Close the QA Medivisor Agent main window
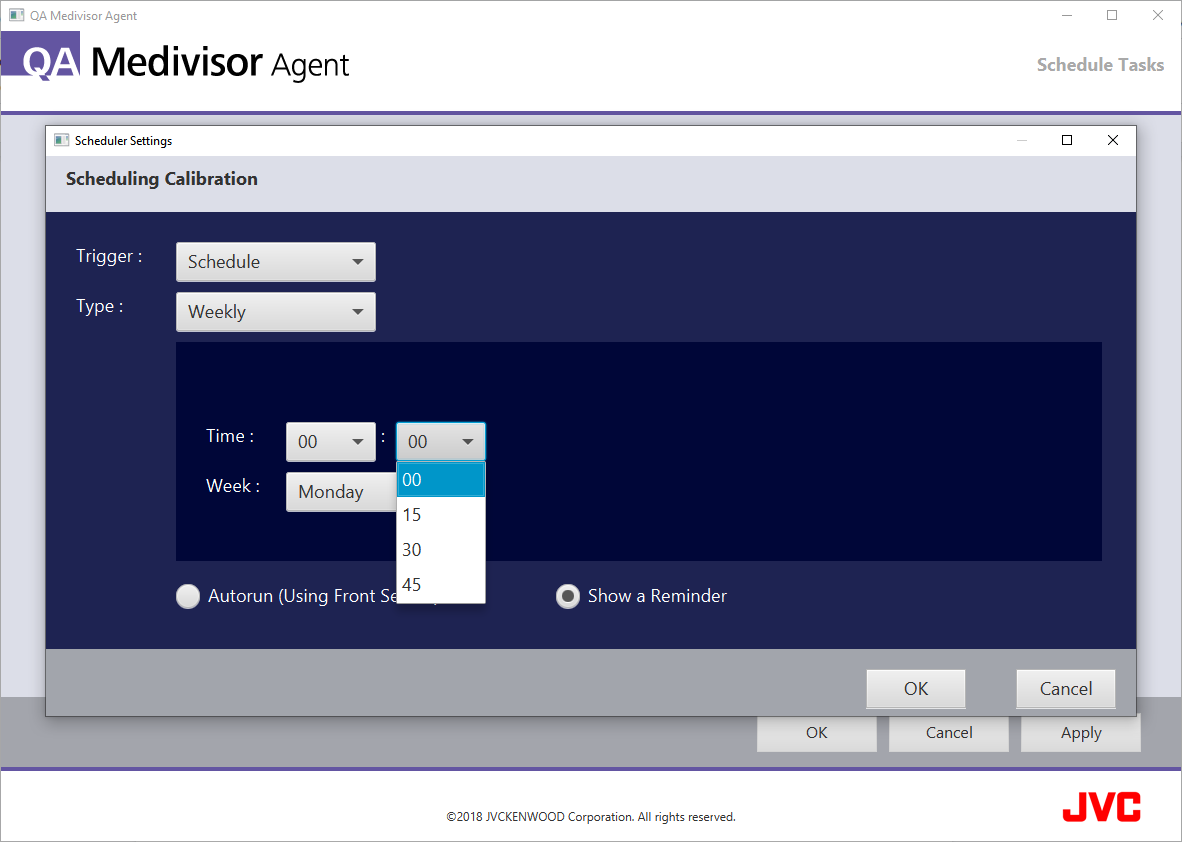Viewport: 1182px width, 842px height. [1158, 15]
